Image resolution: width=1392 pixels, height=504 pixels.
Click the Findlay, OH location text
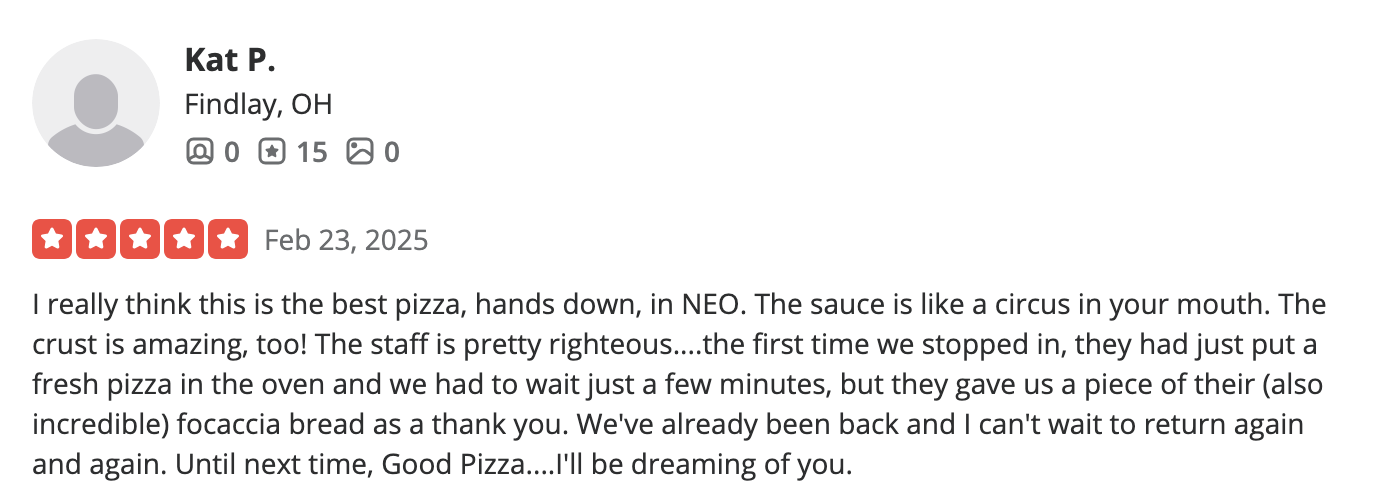click(258, 104)
